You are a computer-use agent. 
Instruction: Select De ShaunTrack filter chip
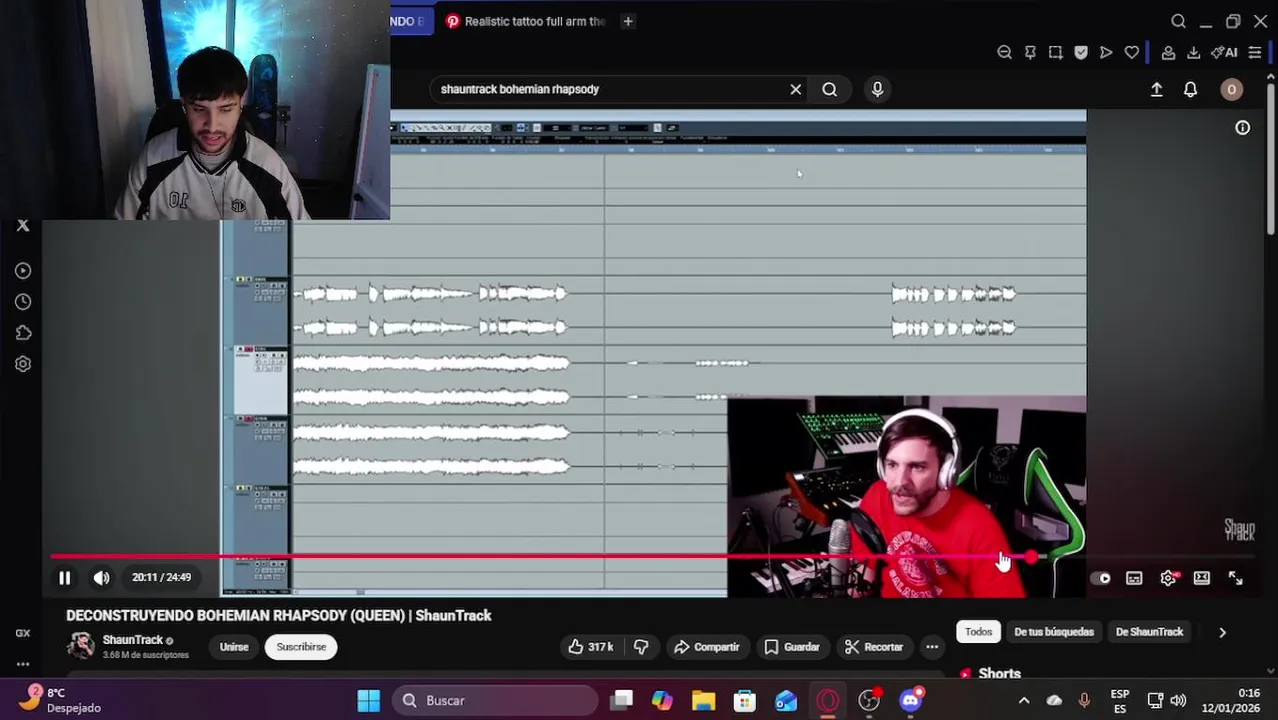tap(1149, 632)
